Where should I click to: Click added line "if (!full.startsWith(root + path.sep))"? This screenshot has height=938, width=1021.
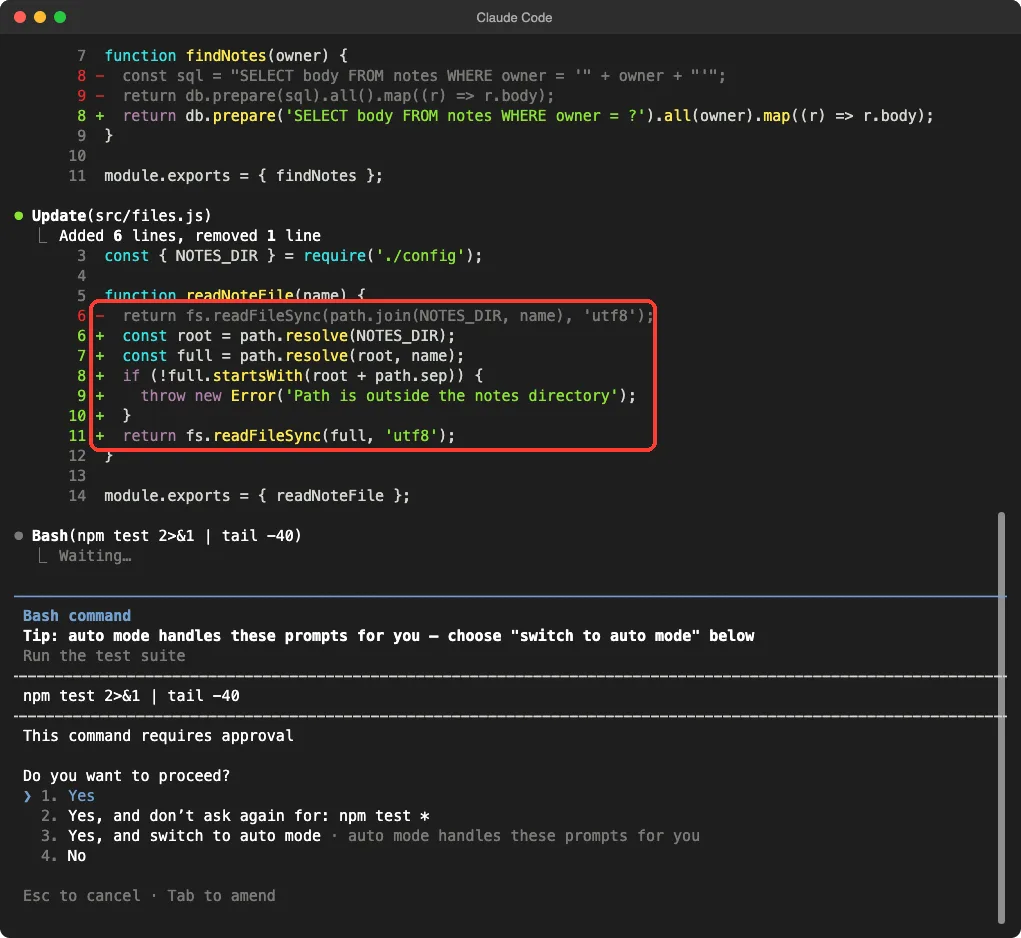coord(303,376)
